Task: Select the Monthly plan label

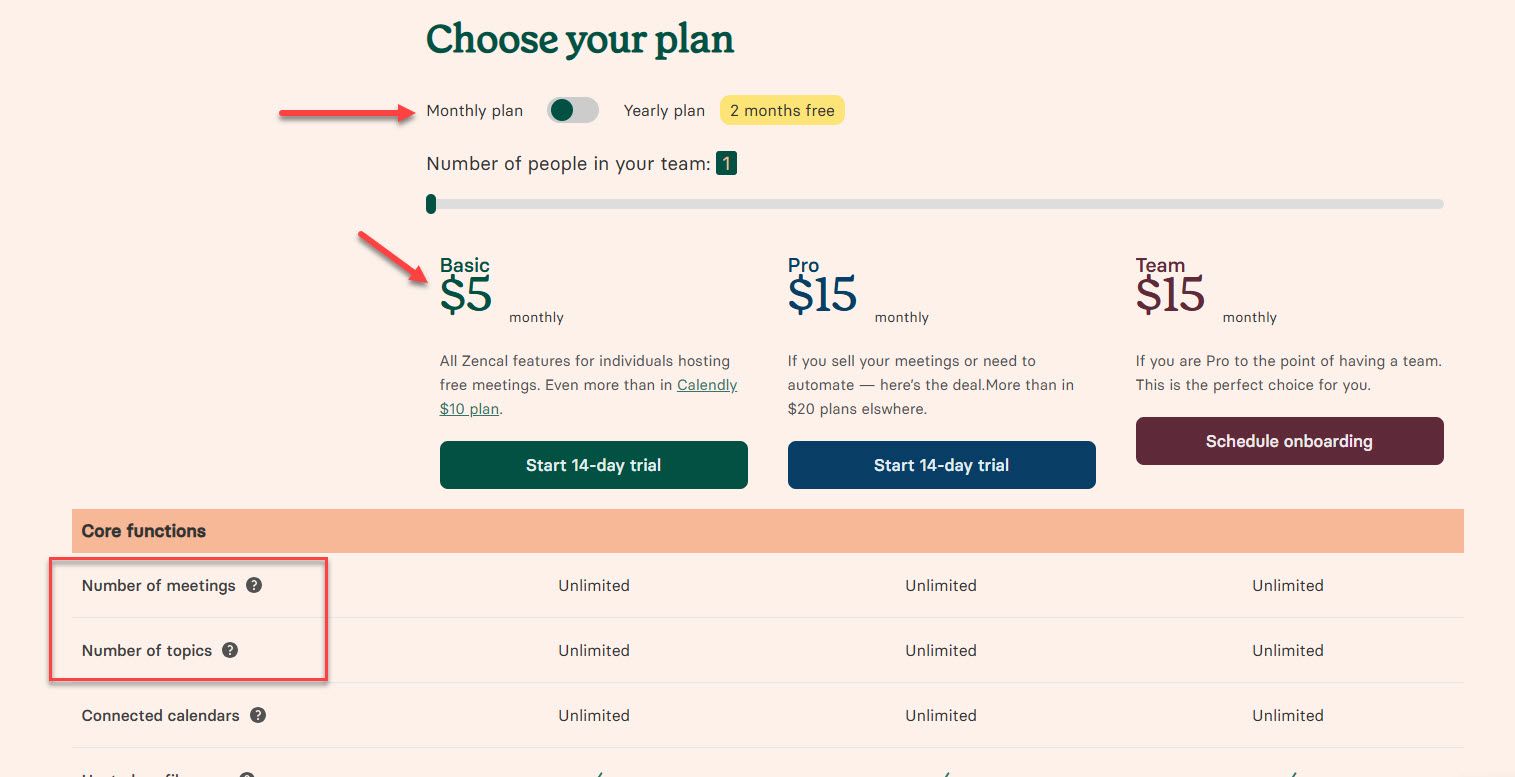Action: (x=475, y=110)
